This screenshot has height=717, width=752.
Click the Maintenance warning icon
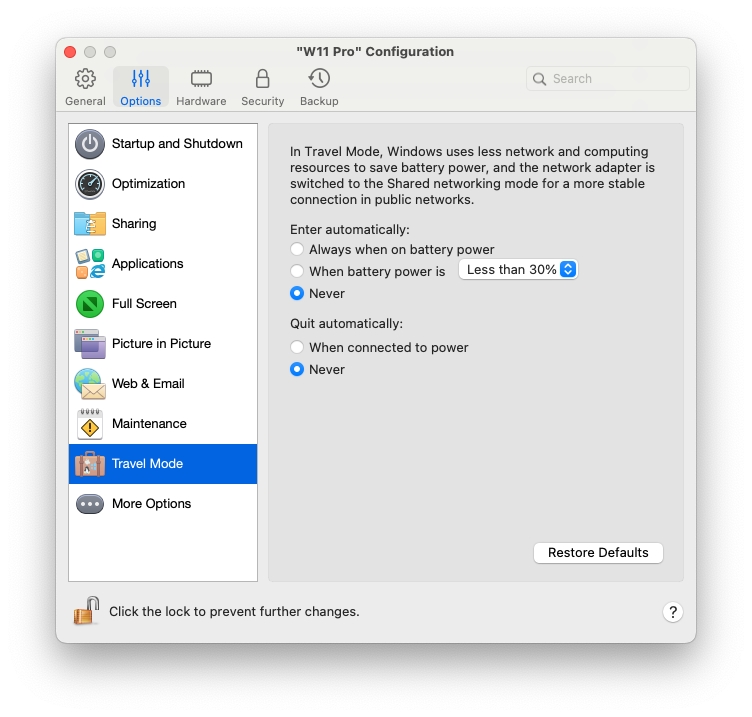(90, 424)
